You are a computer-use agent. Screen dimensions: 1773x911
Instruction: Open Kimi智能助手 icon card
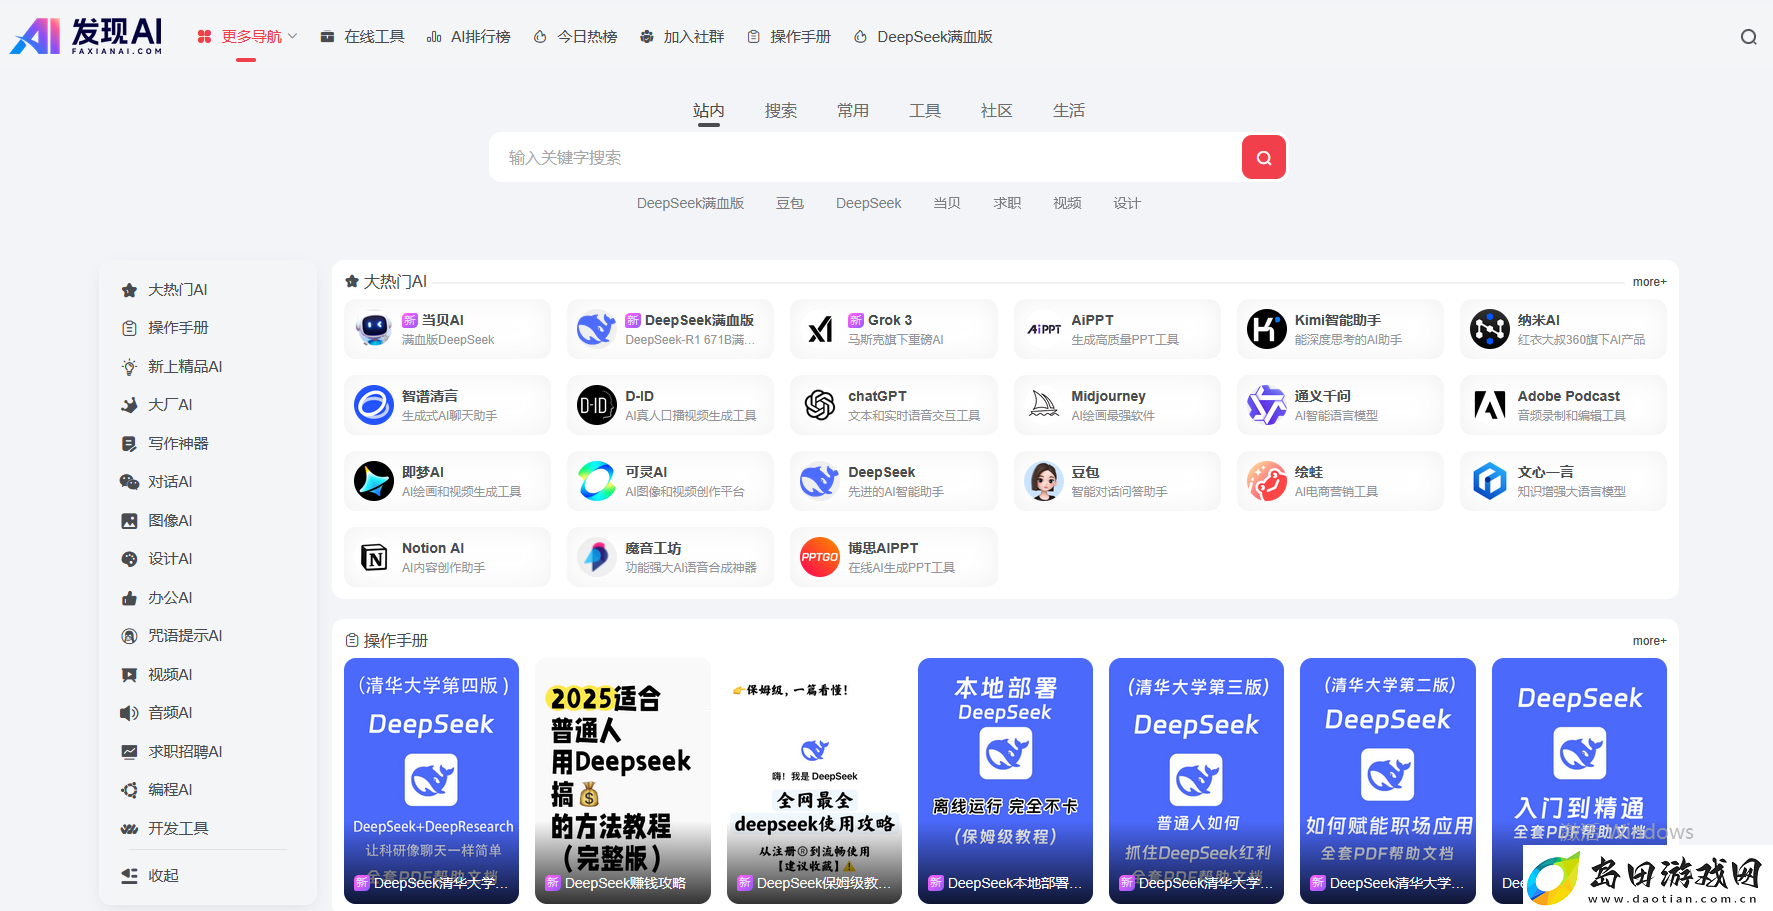click(x=1340, y=329)
